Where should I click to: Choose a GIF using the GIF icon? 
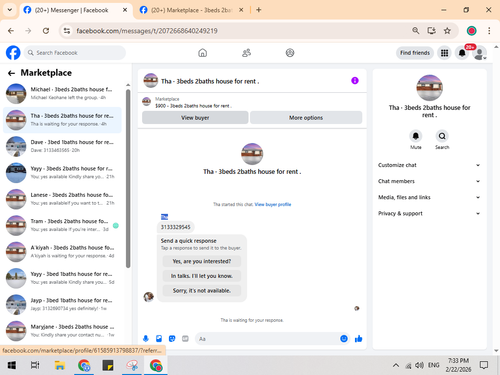pos(185,339)
